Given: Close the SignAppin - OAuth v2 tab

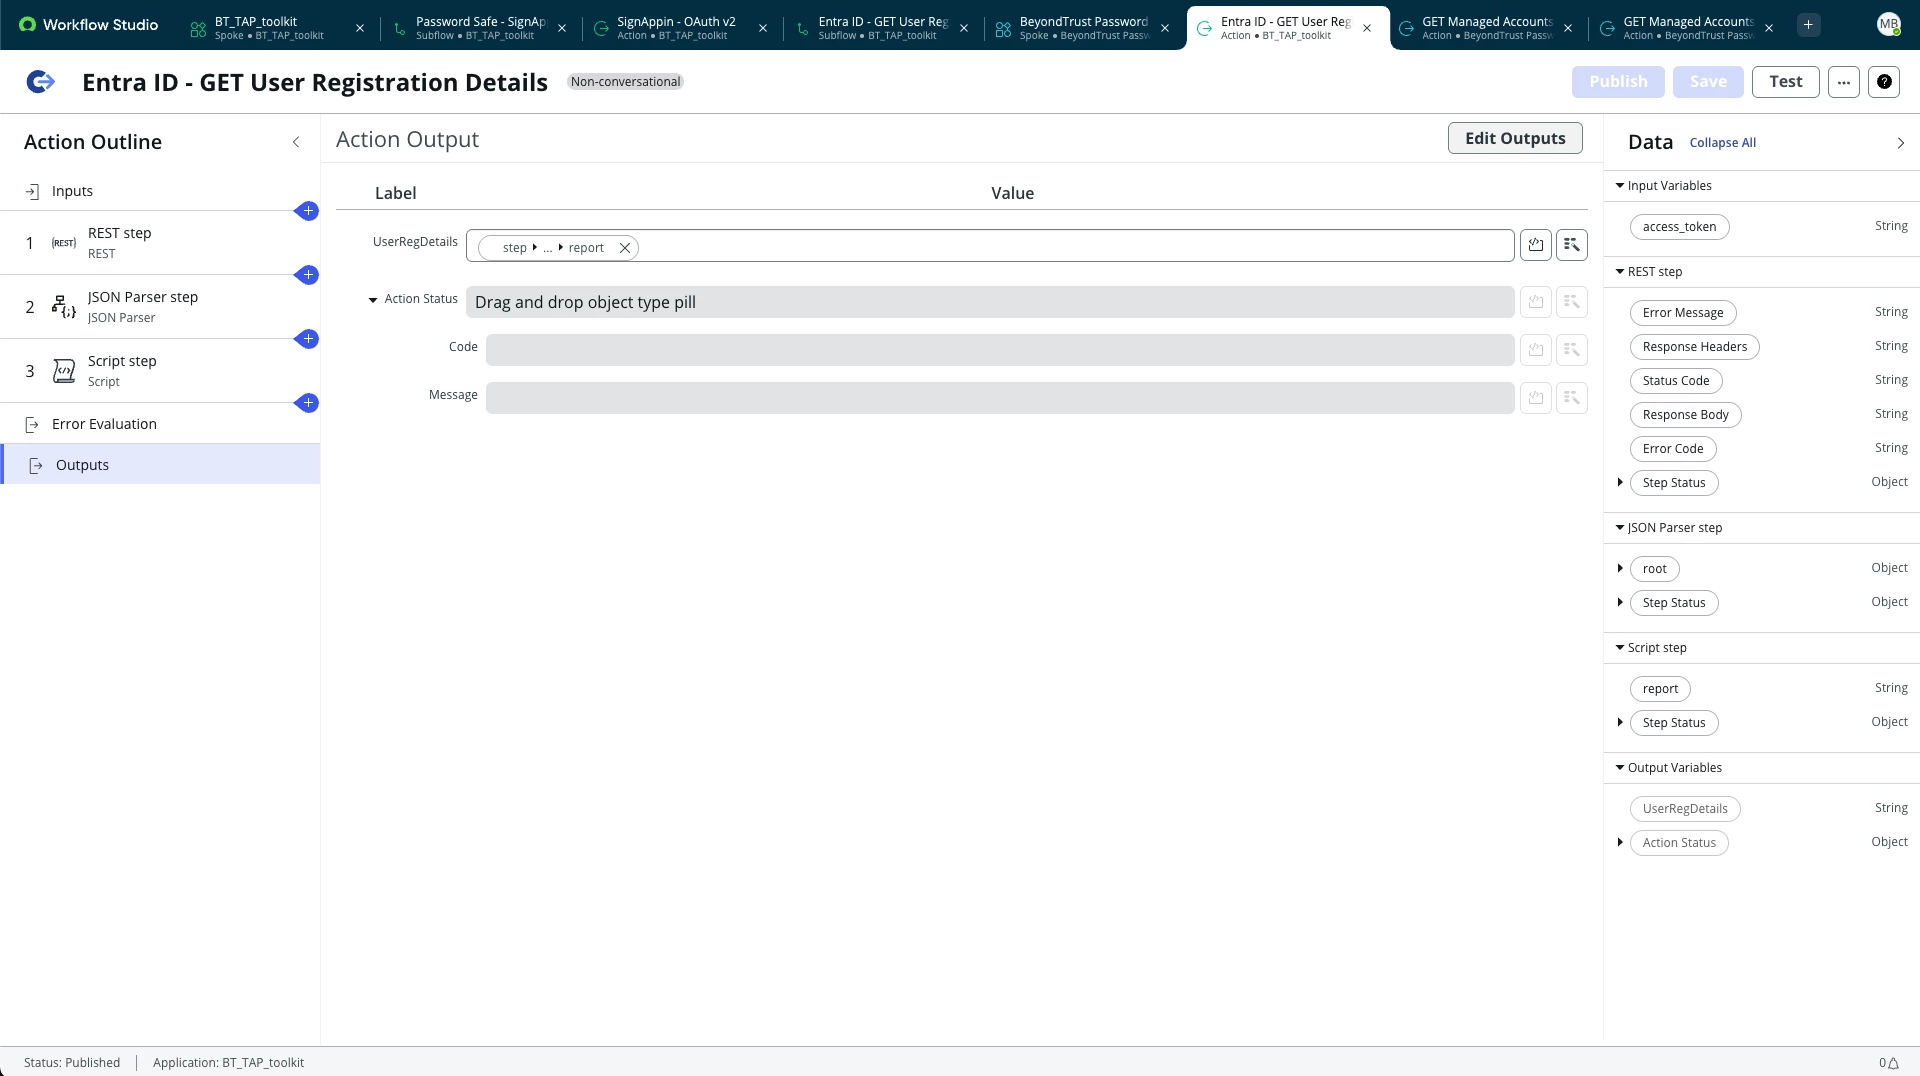Looking at the screenshot, I should tap(763, 28).
